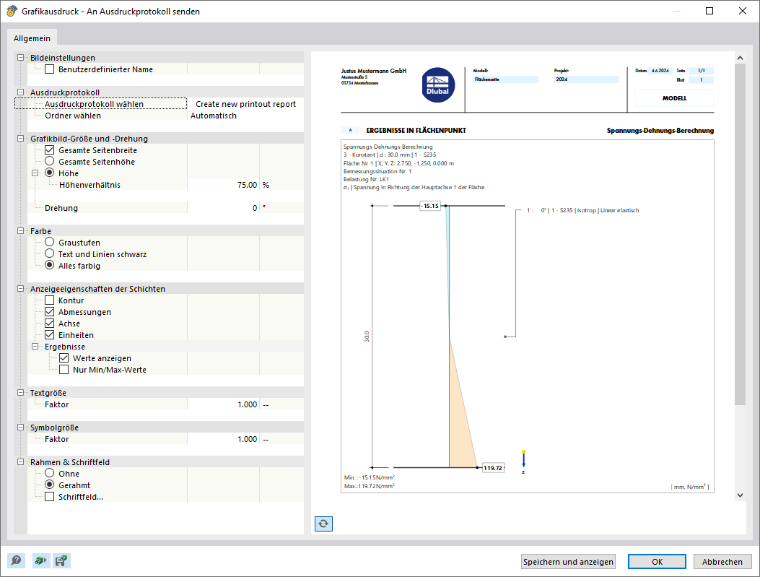The image size is (760, 577).
Task: Enable Benutzerdefinierter Name checkbox
Action: click(x=49, y=69)
